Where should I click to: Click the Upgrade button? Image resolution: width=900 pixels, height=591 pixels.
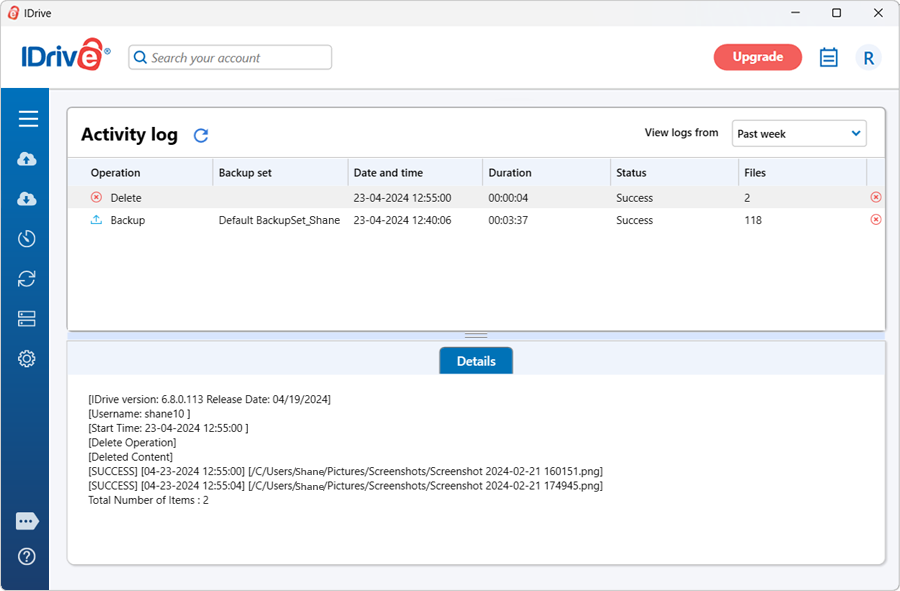(x=757, y=57)
